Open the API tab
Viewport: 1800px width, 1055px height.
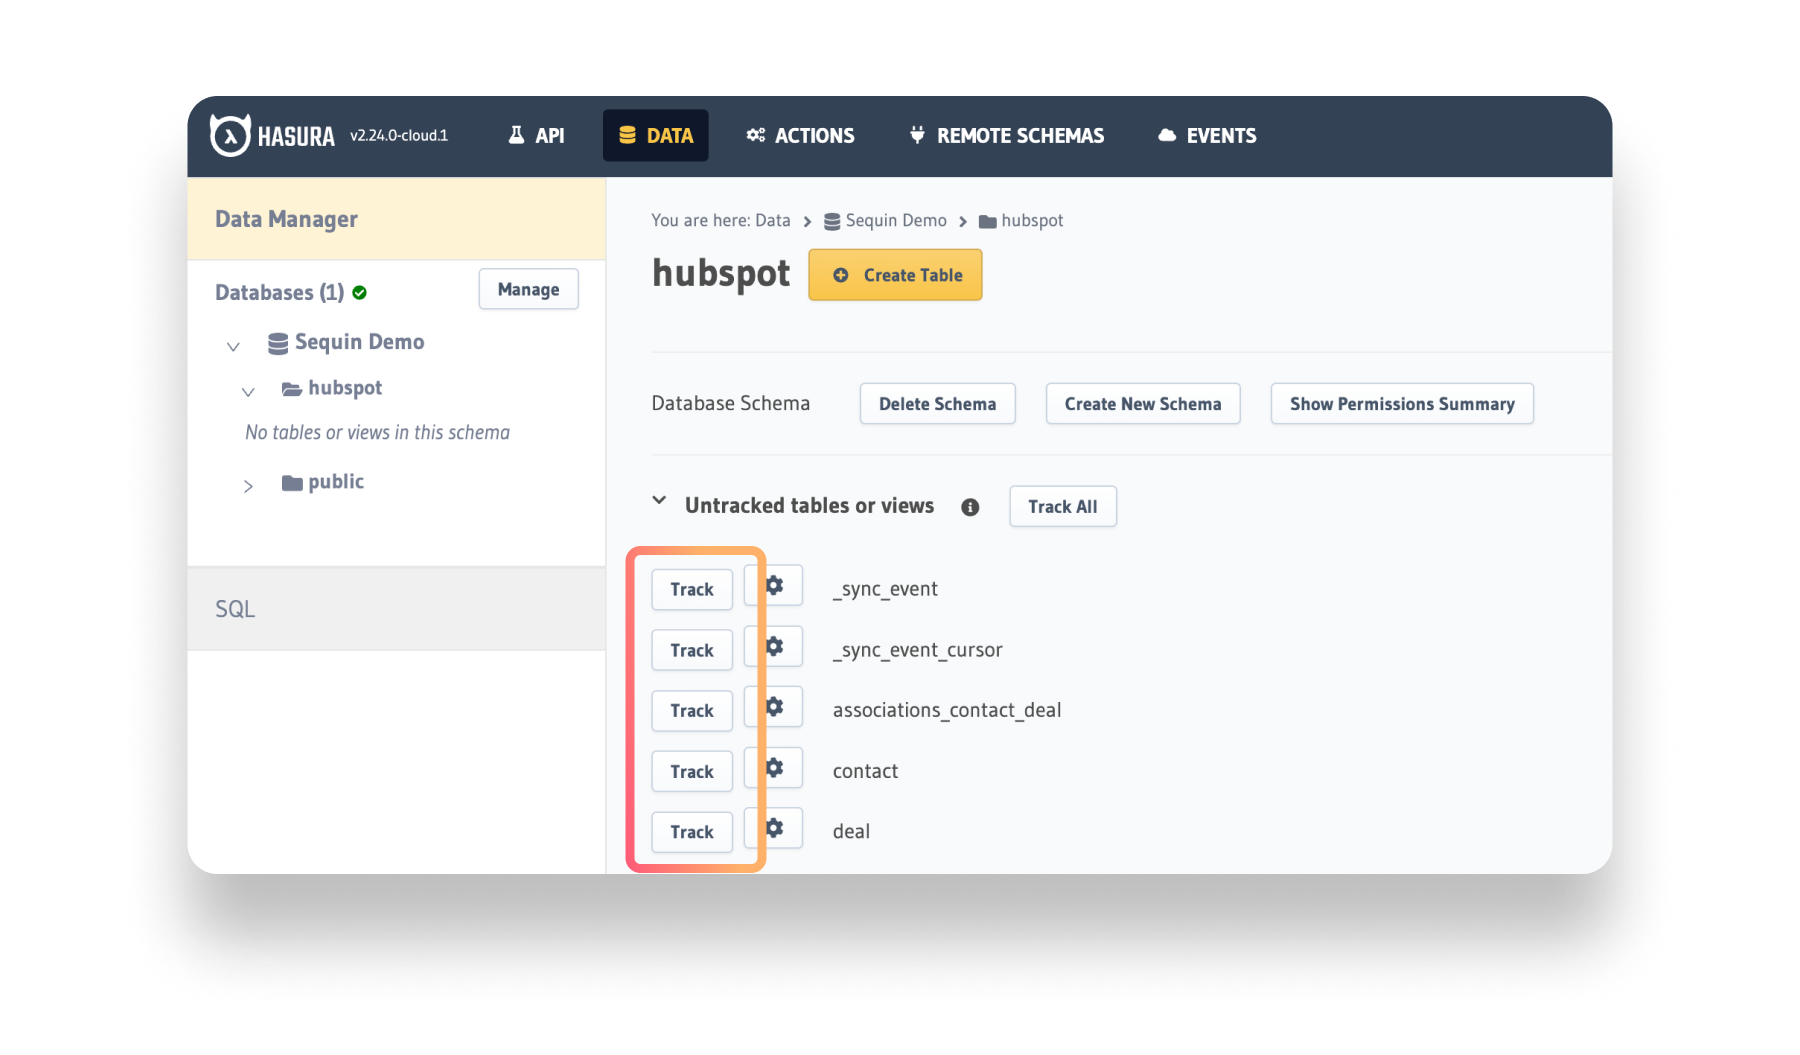pyautogui.click(x=537, y=135)
